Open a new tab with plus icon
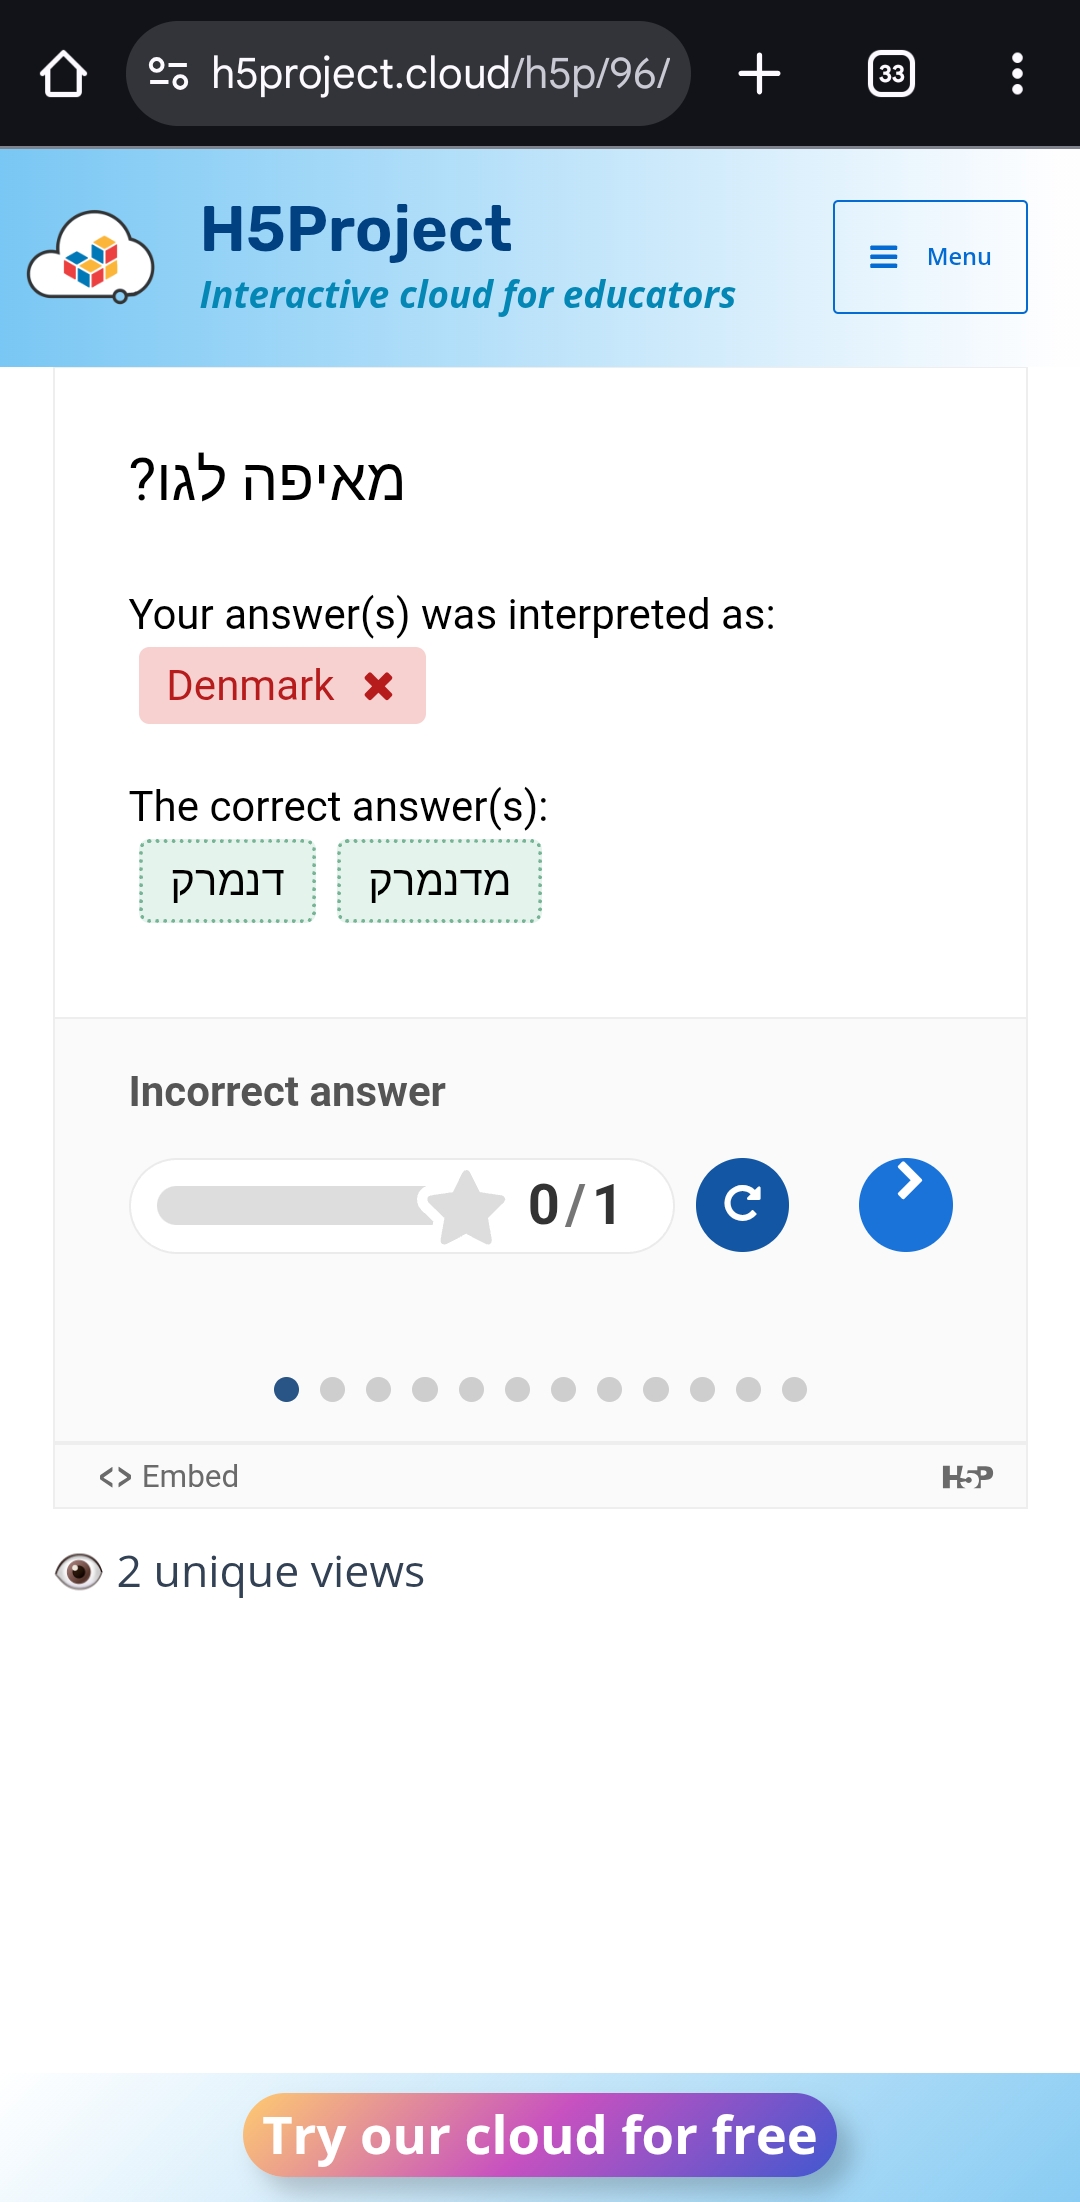 tap(759, 74)
